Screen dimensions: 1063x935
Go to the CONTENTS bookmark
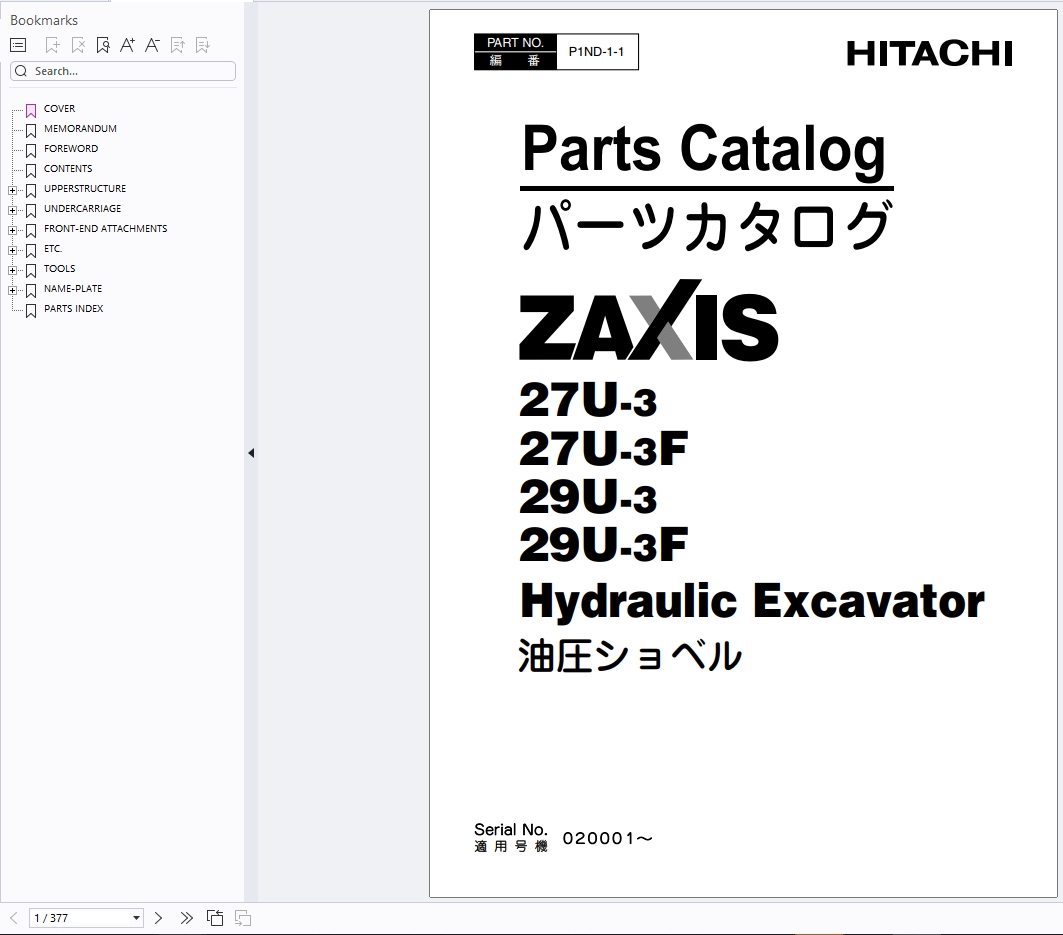click(x=68, y=169)
